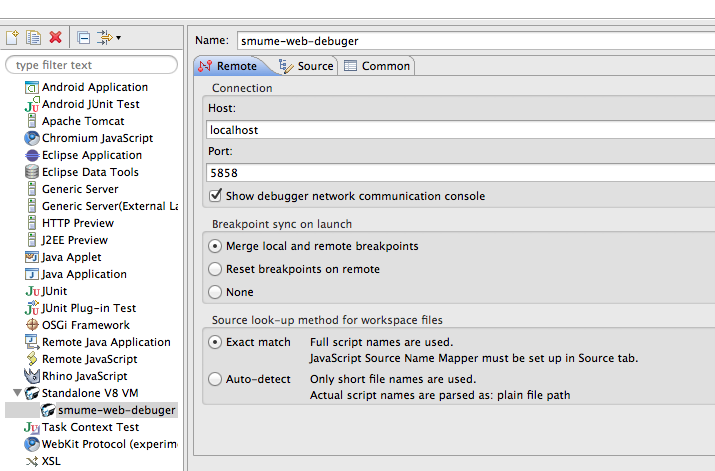Collapse the Standalone V8 VM tree node

point(17,393)
